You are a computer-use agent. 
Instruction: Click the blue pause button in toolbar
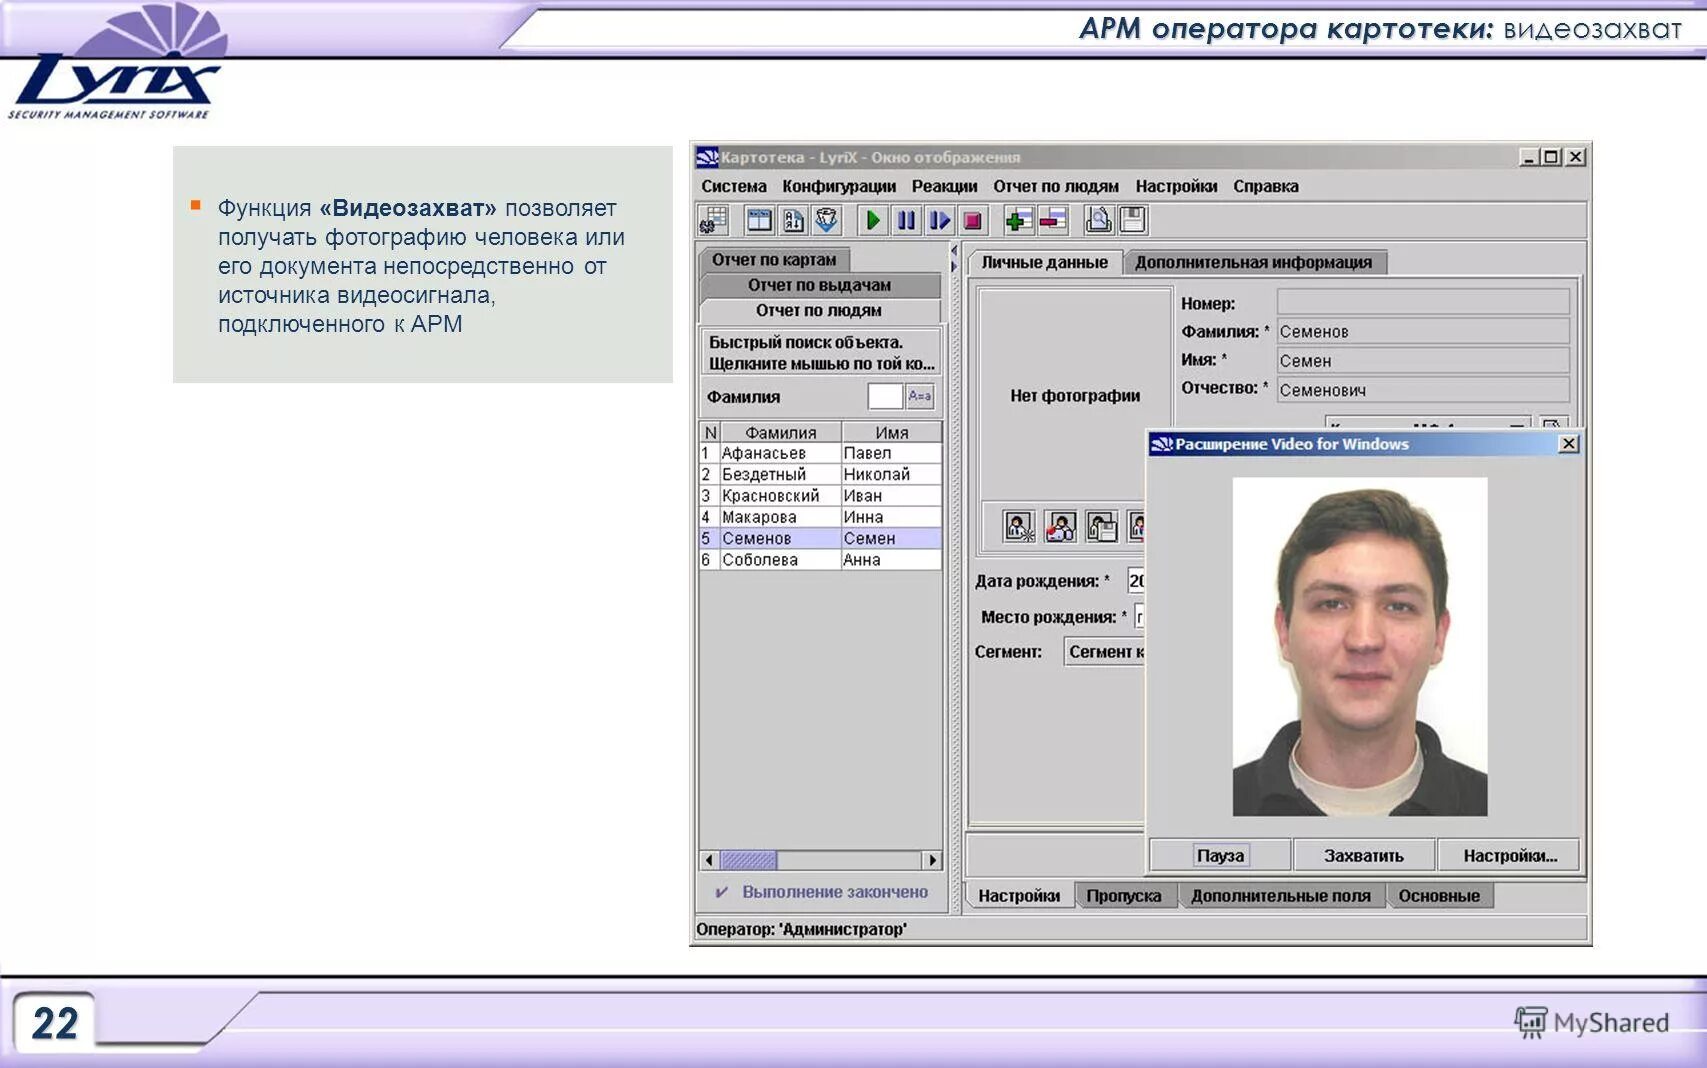pos(906,220)
